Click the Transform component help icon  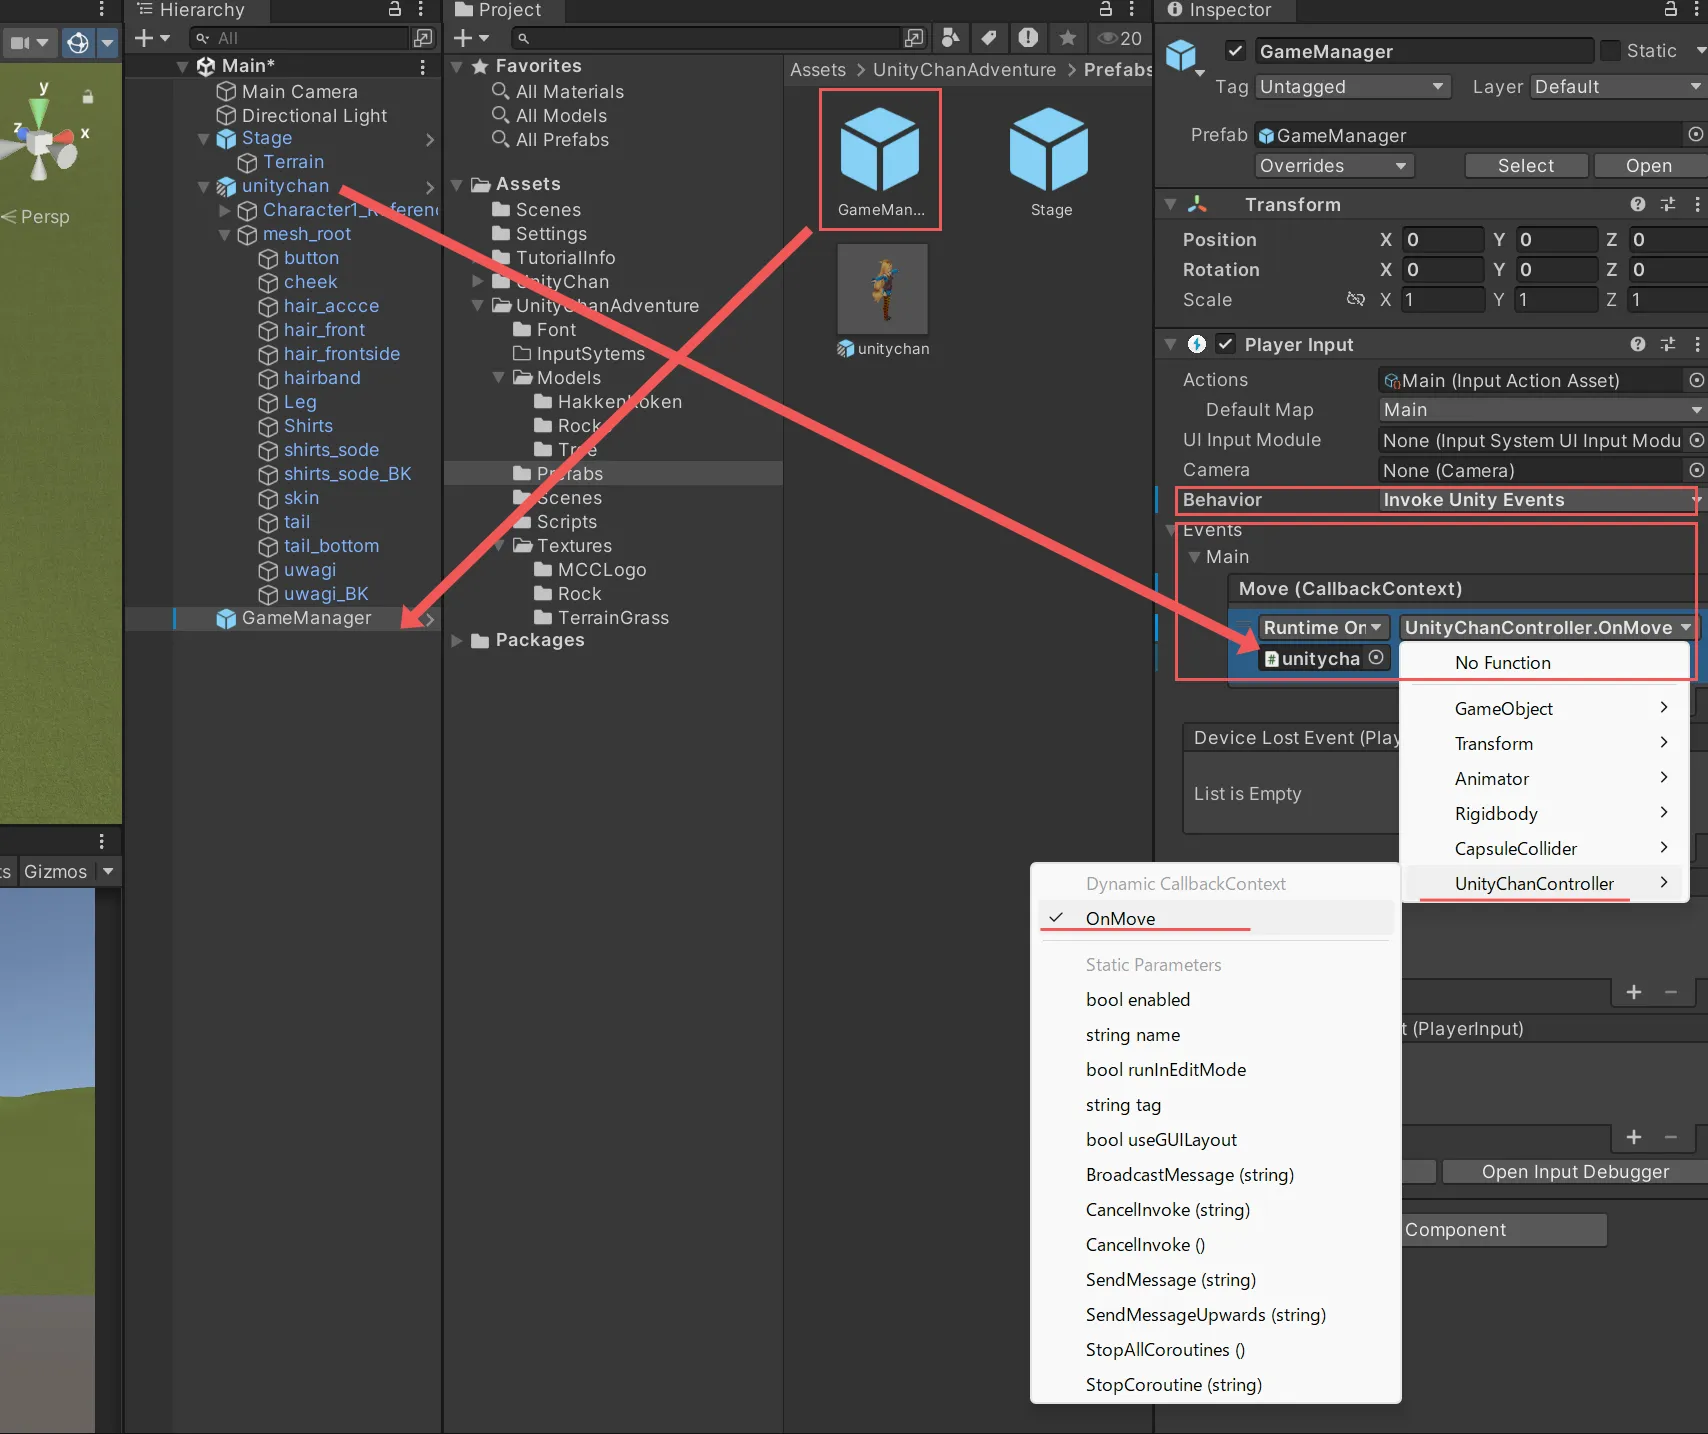[x=1637, y=204]
